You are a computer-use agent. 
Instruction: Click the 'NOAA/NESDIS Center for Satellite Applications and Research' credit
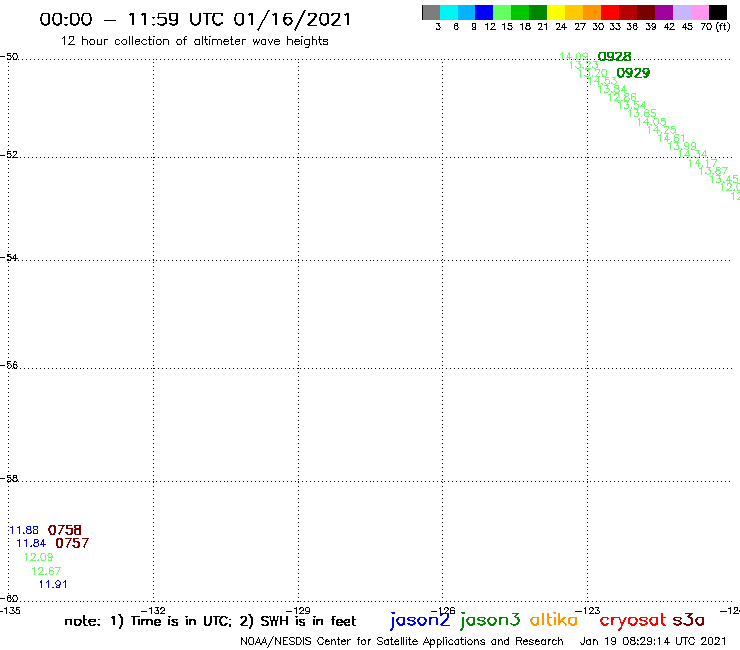402,641
